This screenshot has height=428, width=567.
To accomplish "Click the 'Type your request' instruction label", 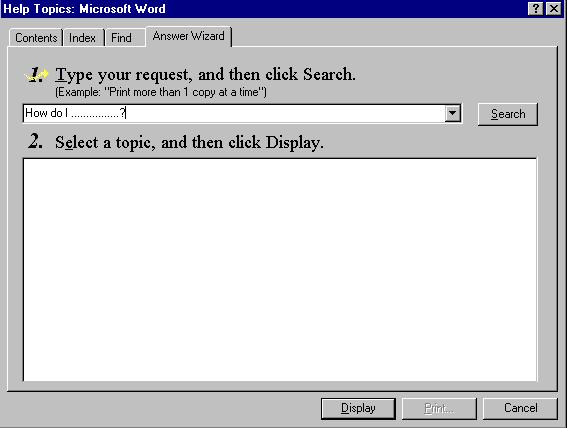I will pyautogui.click(x=205, y=74).
